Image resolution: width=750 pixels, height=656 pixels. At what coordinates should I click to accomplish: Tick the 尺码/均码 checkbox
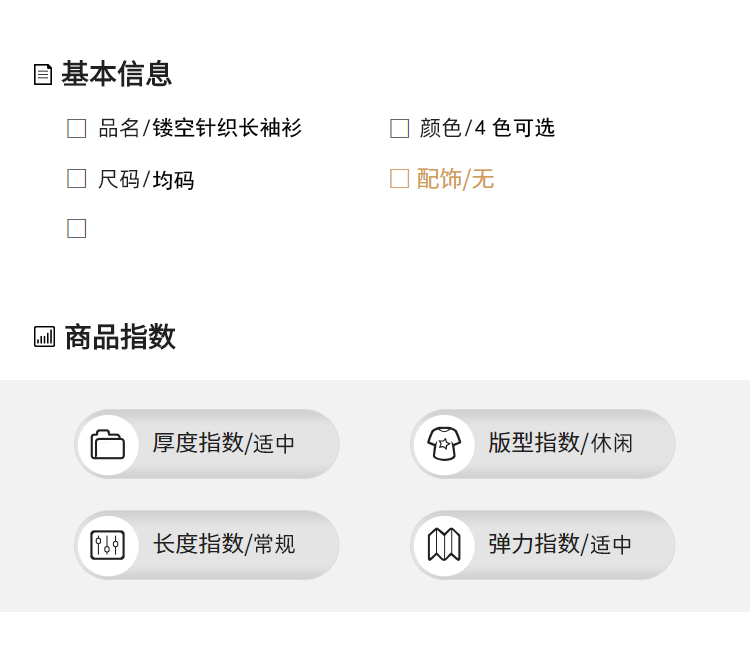[77, 178]
